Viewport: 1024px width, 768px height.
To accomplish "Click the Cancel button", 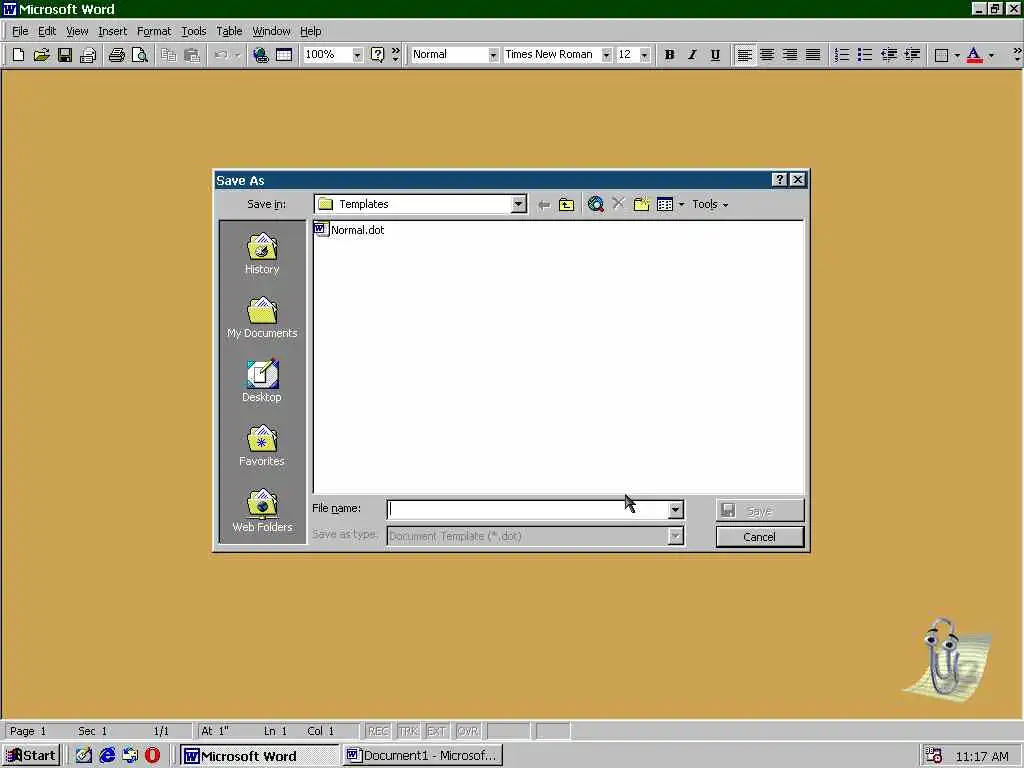I will 760,537.
